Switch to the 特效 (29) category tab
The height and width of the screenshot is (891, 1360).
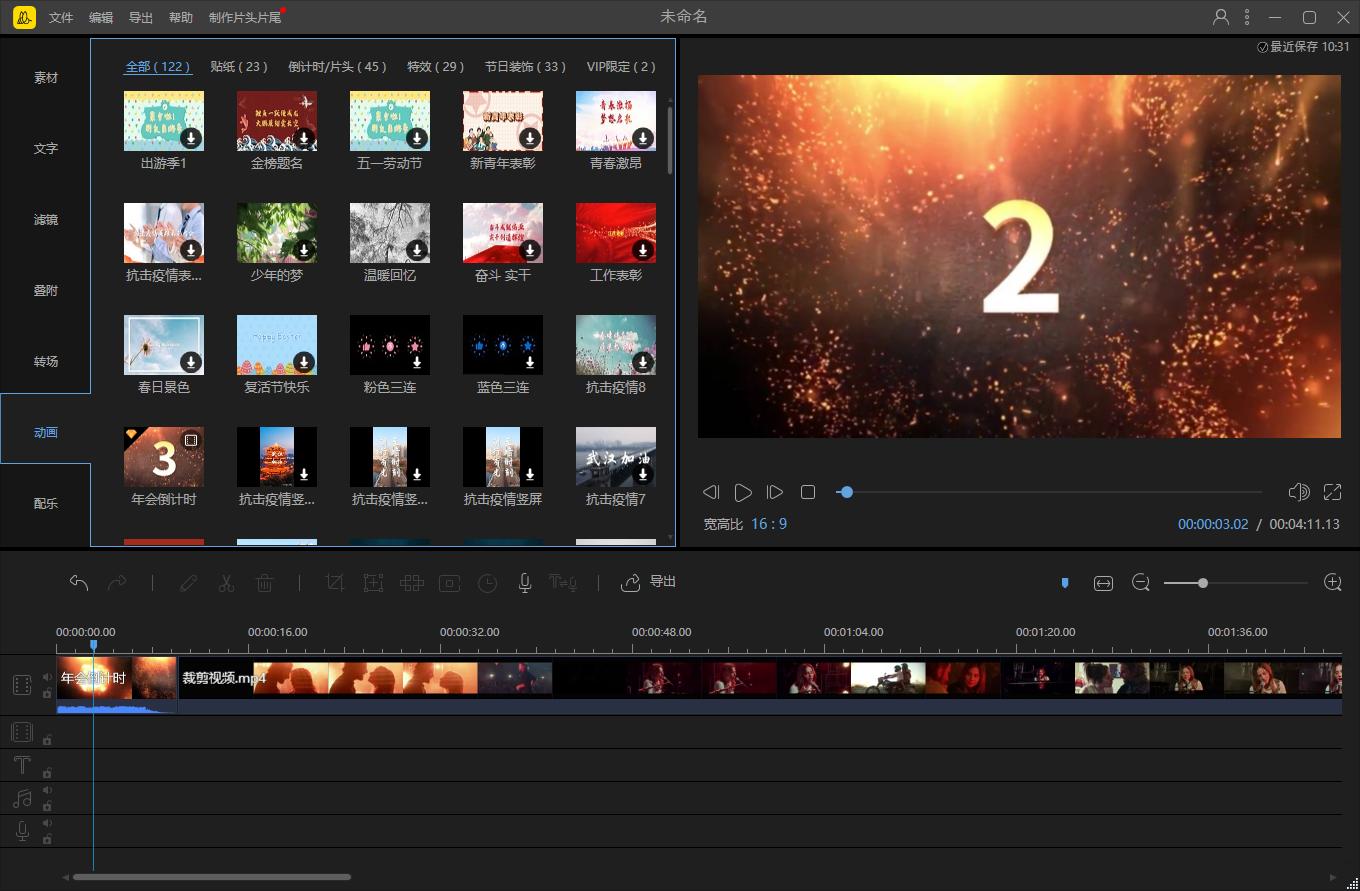436,67
